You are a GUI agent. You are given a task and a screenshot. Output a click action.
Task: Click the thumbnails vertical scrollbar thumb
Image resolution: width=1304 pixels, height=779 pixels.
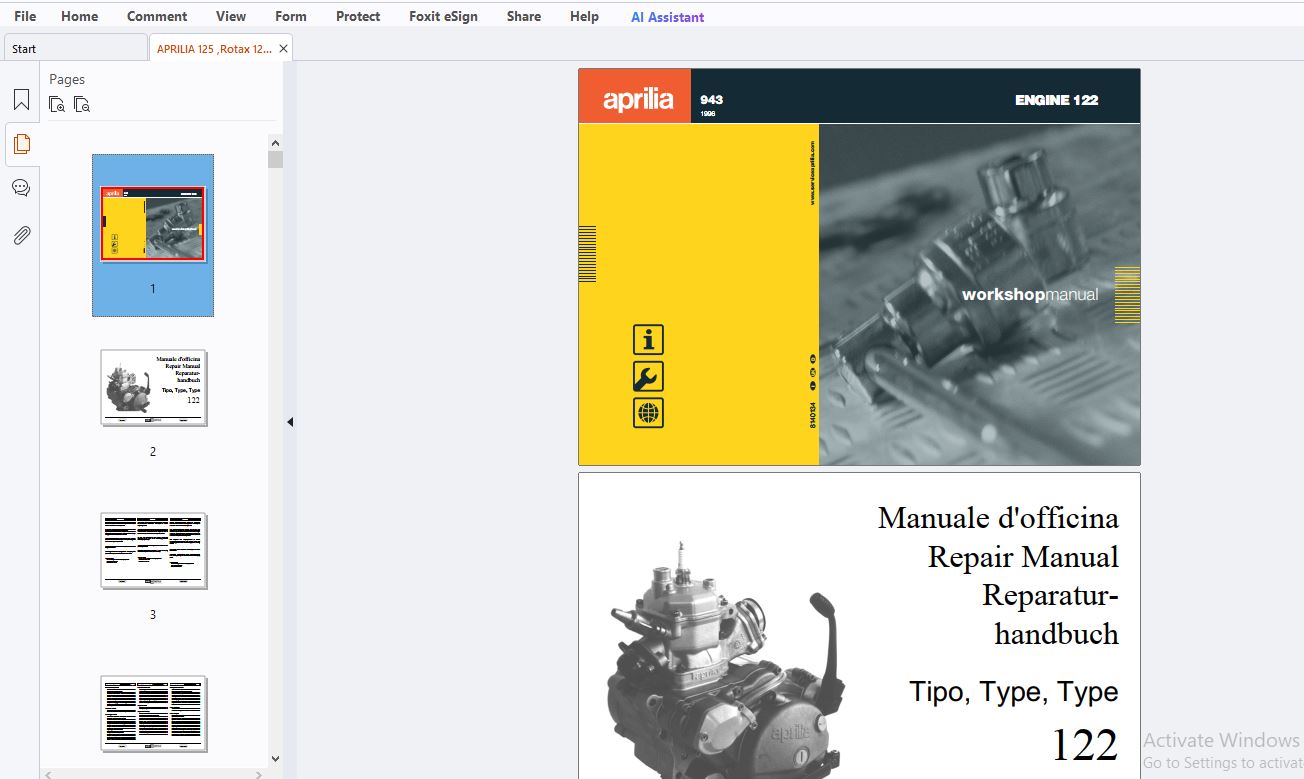click(x=275, y=159)
